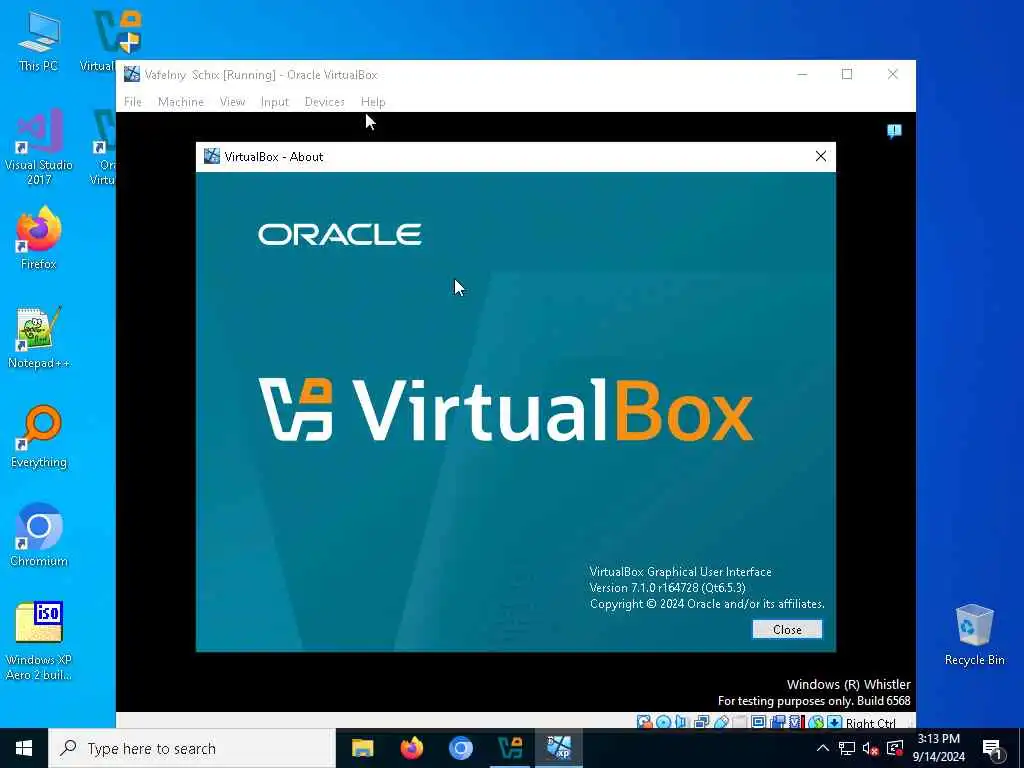Dismiss the About dialog via its title bar X
This screenshot has height=768, width=1024.
point(821,156)
